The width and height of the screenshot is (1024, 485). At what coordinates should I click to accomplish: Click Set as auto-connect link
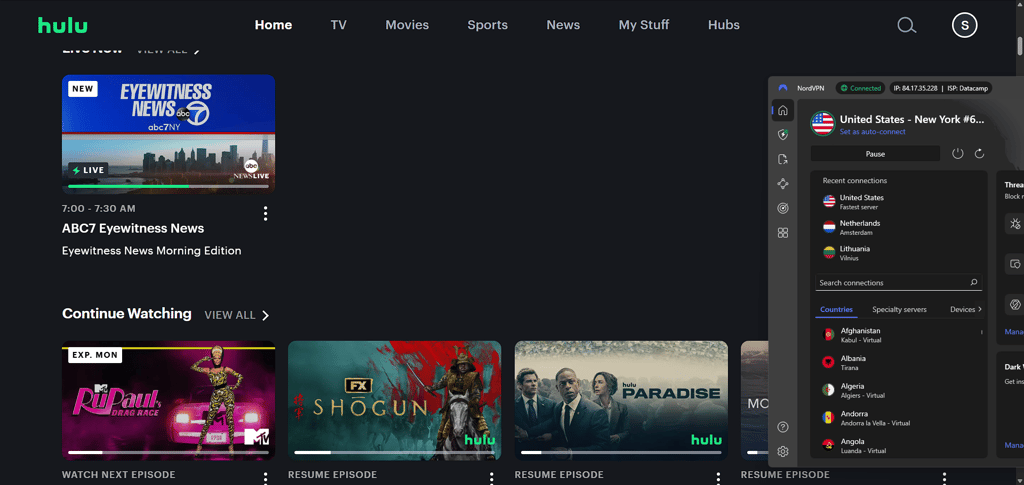(872, 132)
